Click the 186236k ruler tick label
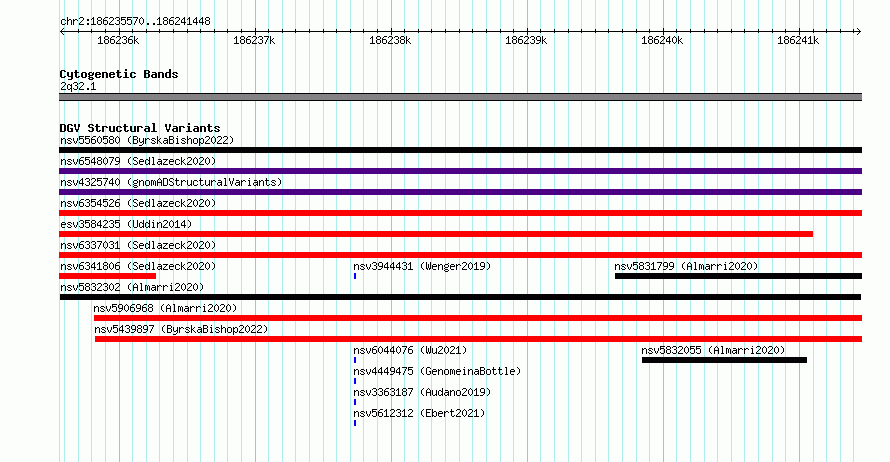 click(118, 41)
